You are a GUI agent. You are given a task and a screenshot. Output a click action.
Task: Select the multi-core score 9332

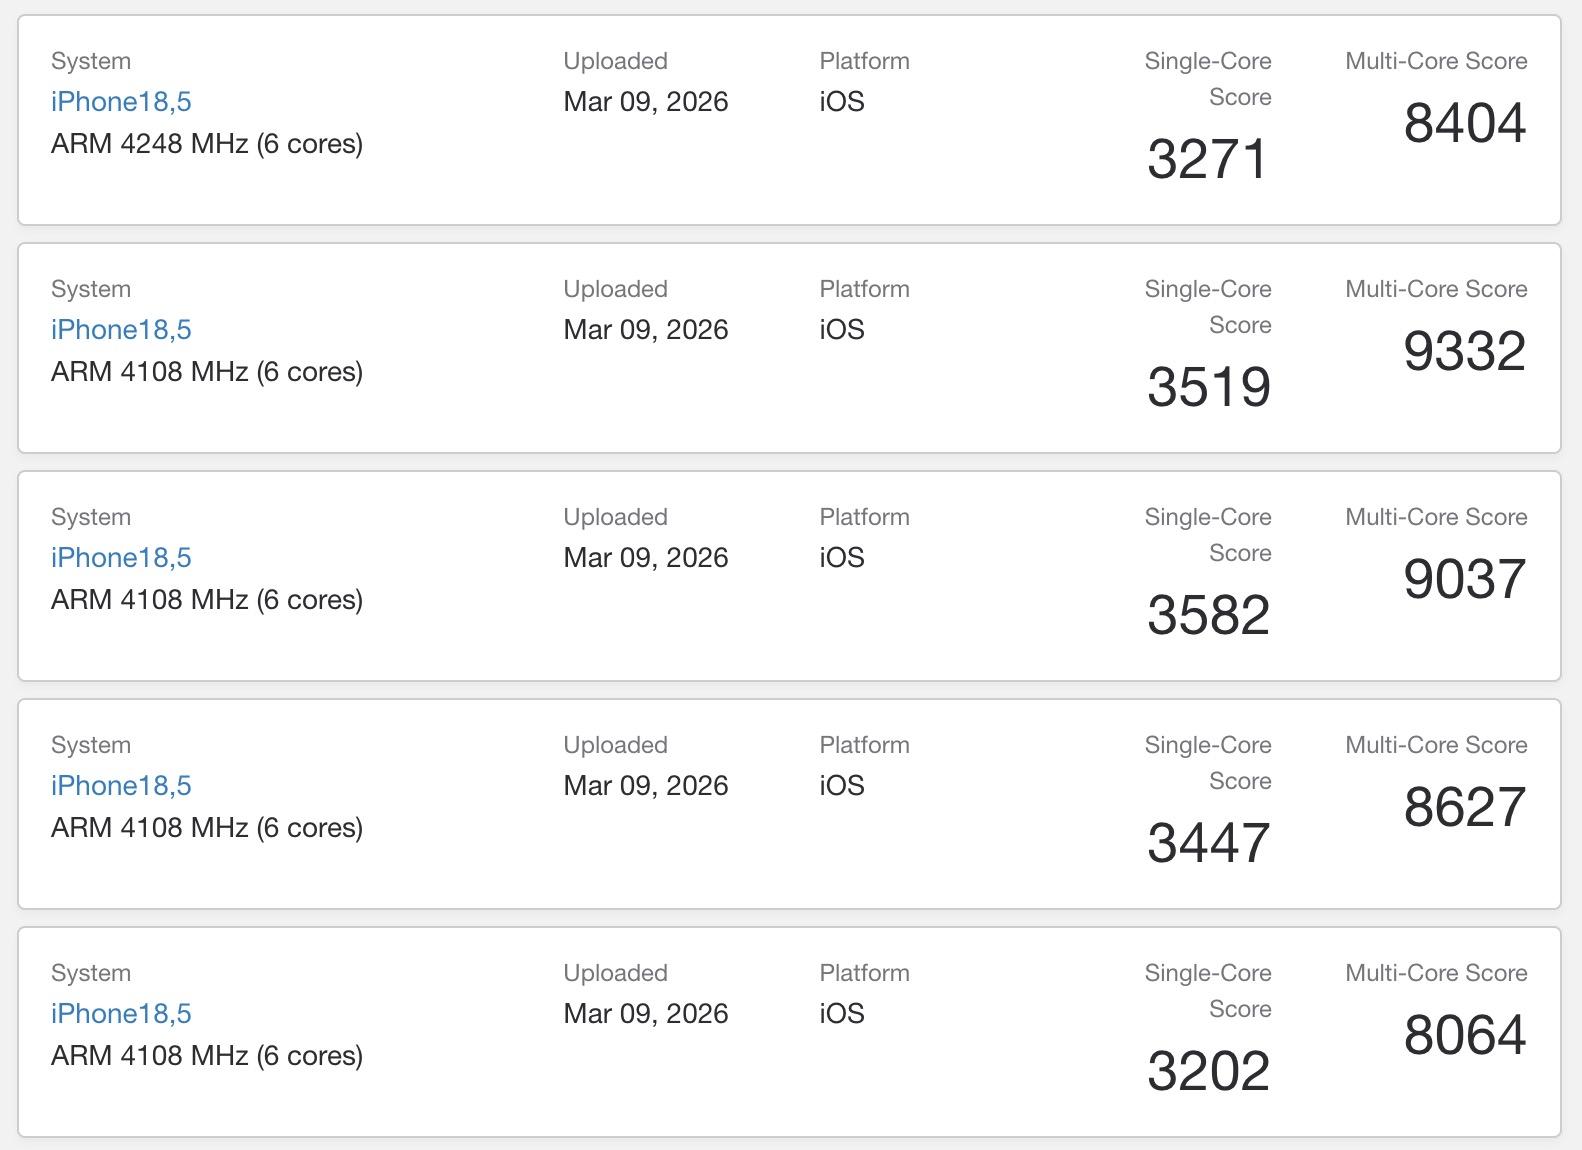coord(1464,352)
